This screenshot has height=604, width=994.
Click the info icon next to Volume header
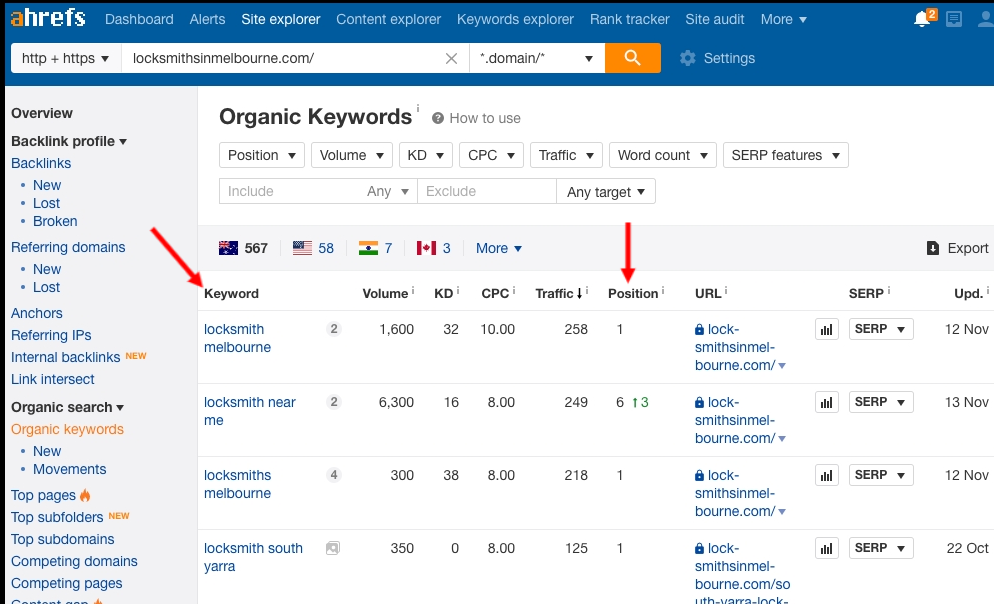413,290
